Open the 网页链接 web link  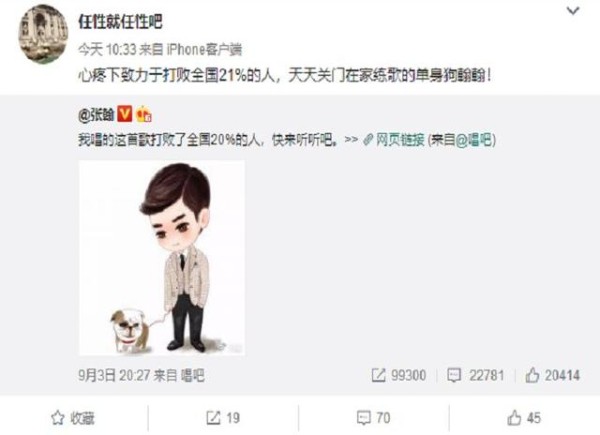400,140
